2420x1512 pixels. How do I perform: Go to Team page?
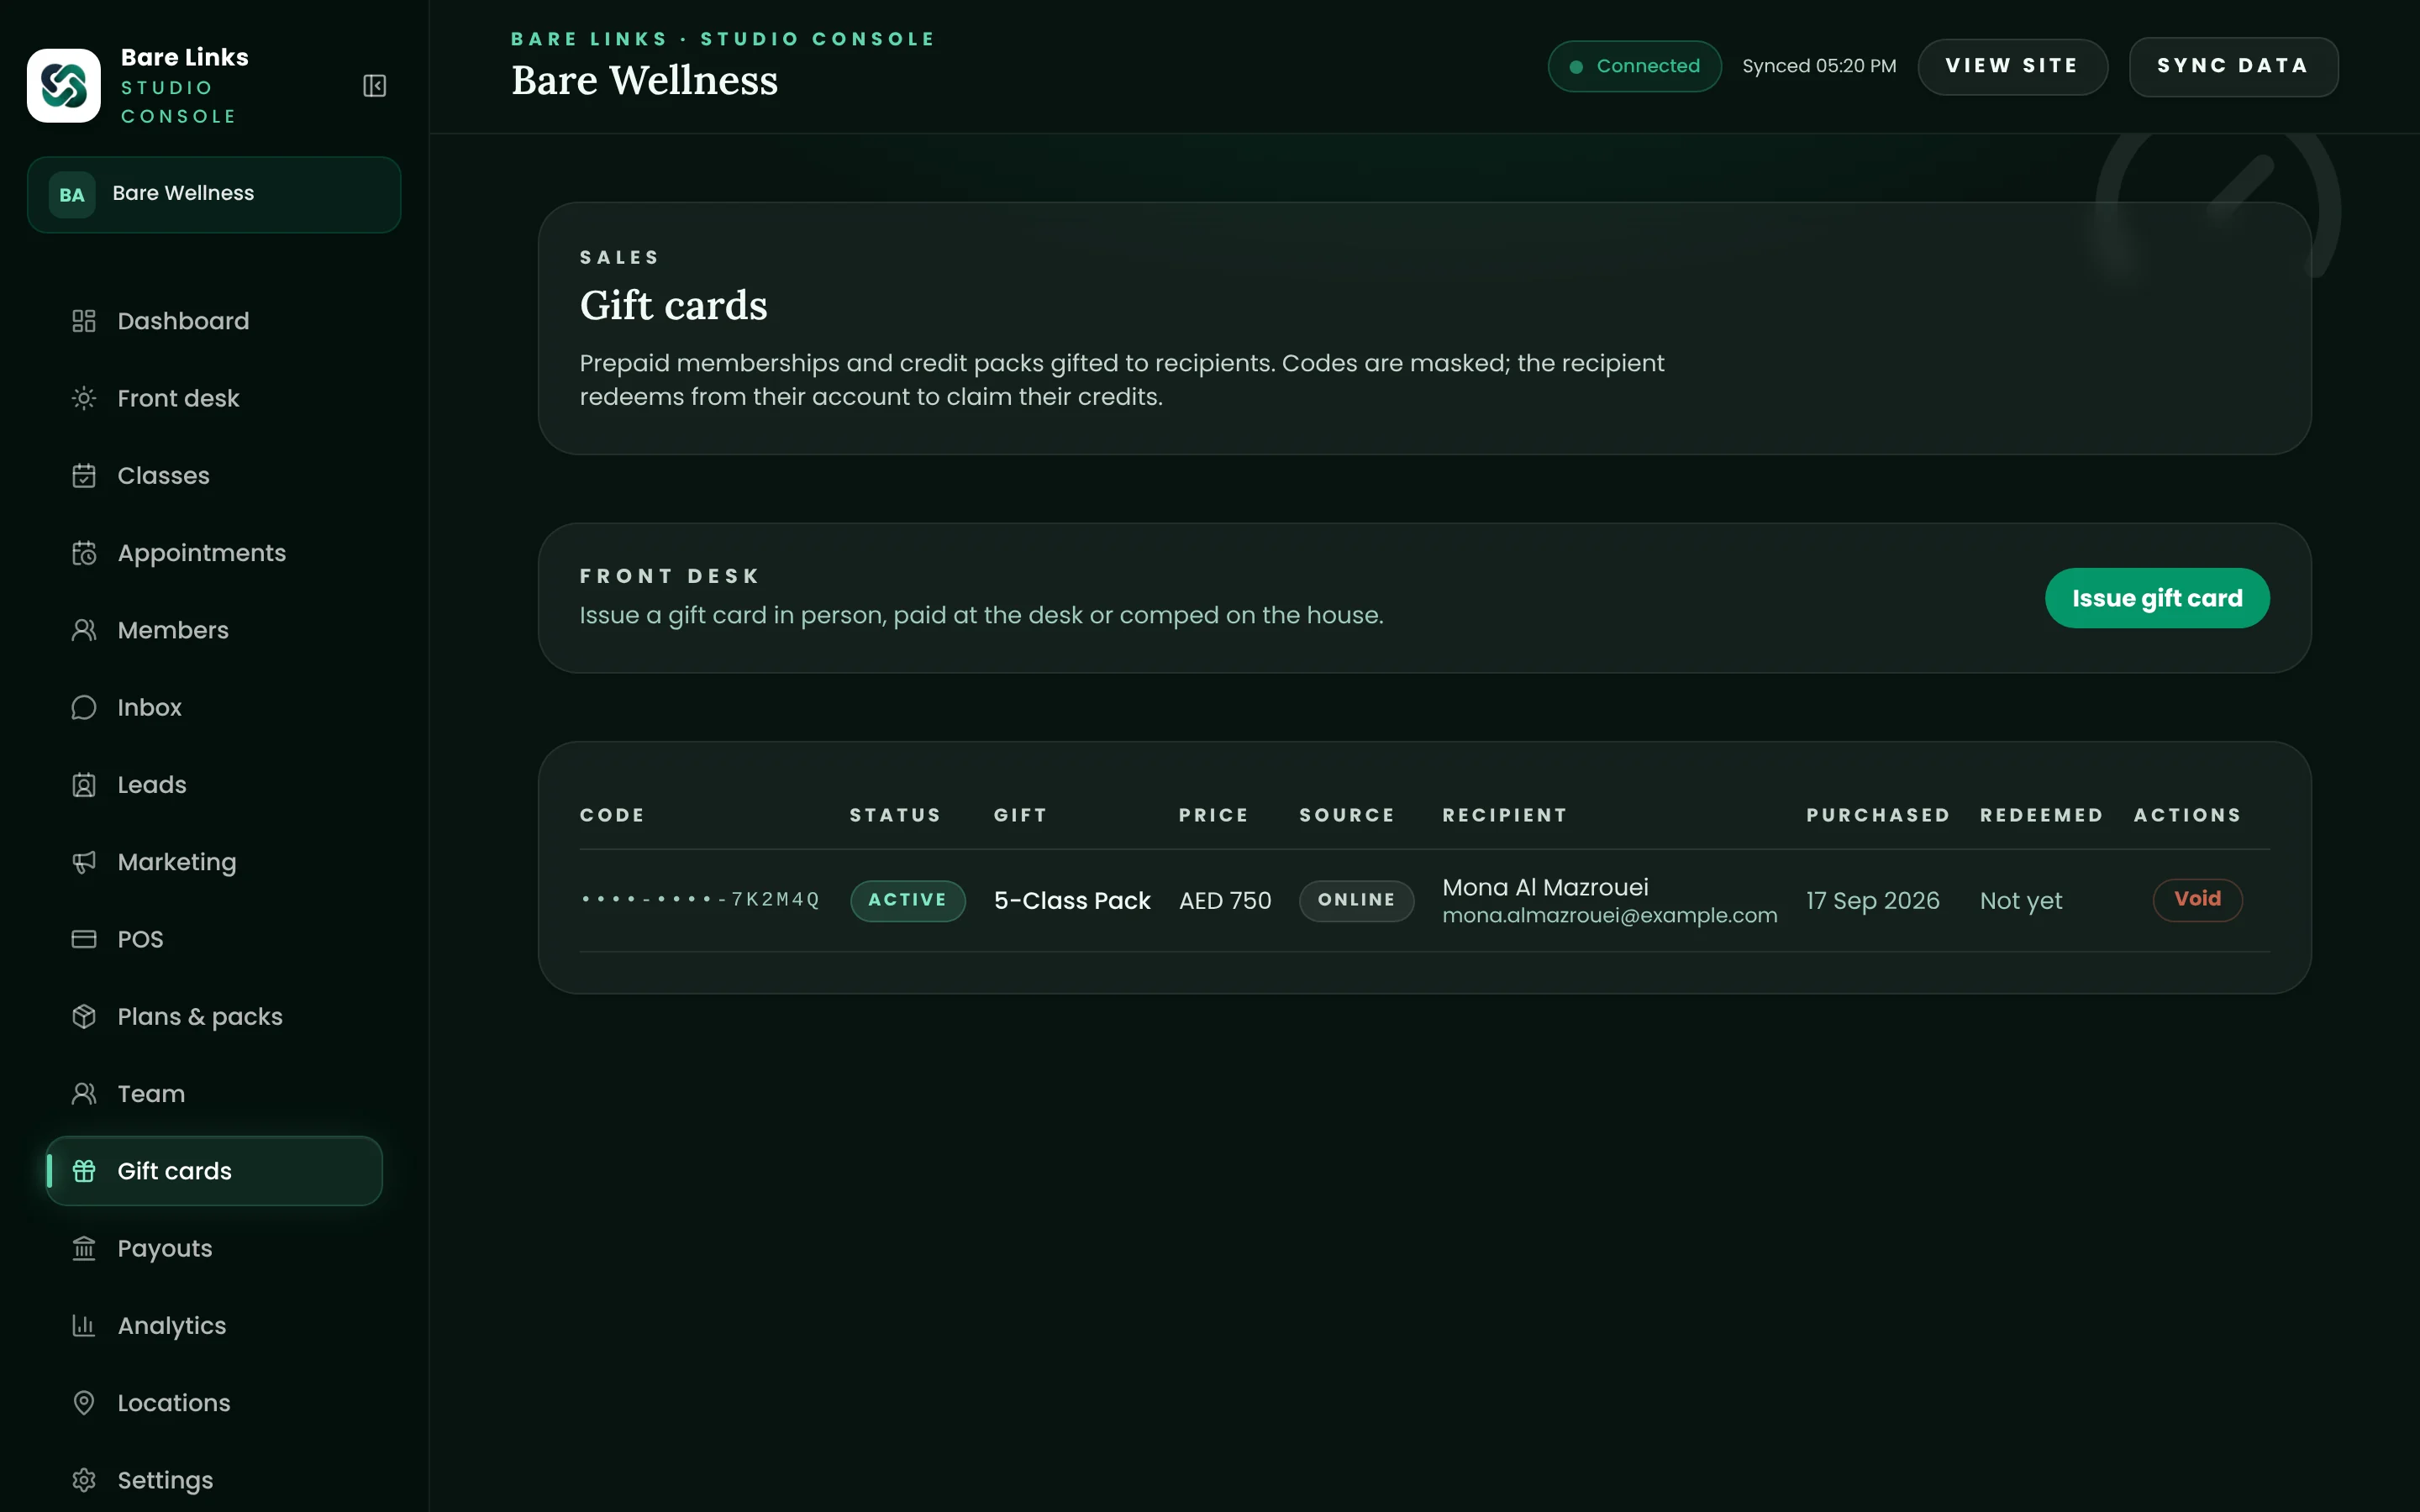click(x=214, y=1094)
